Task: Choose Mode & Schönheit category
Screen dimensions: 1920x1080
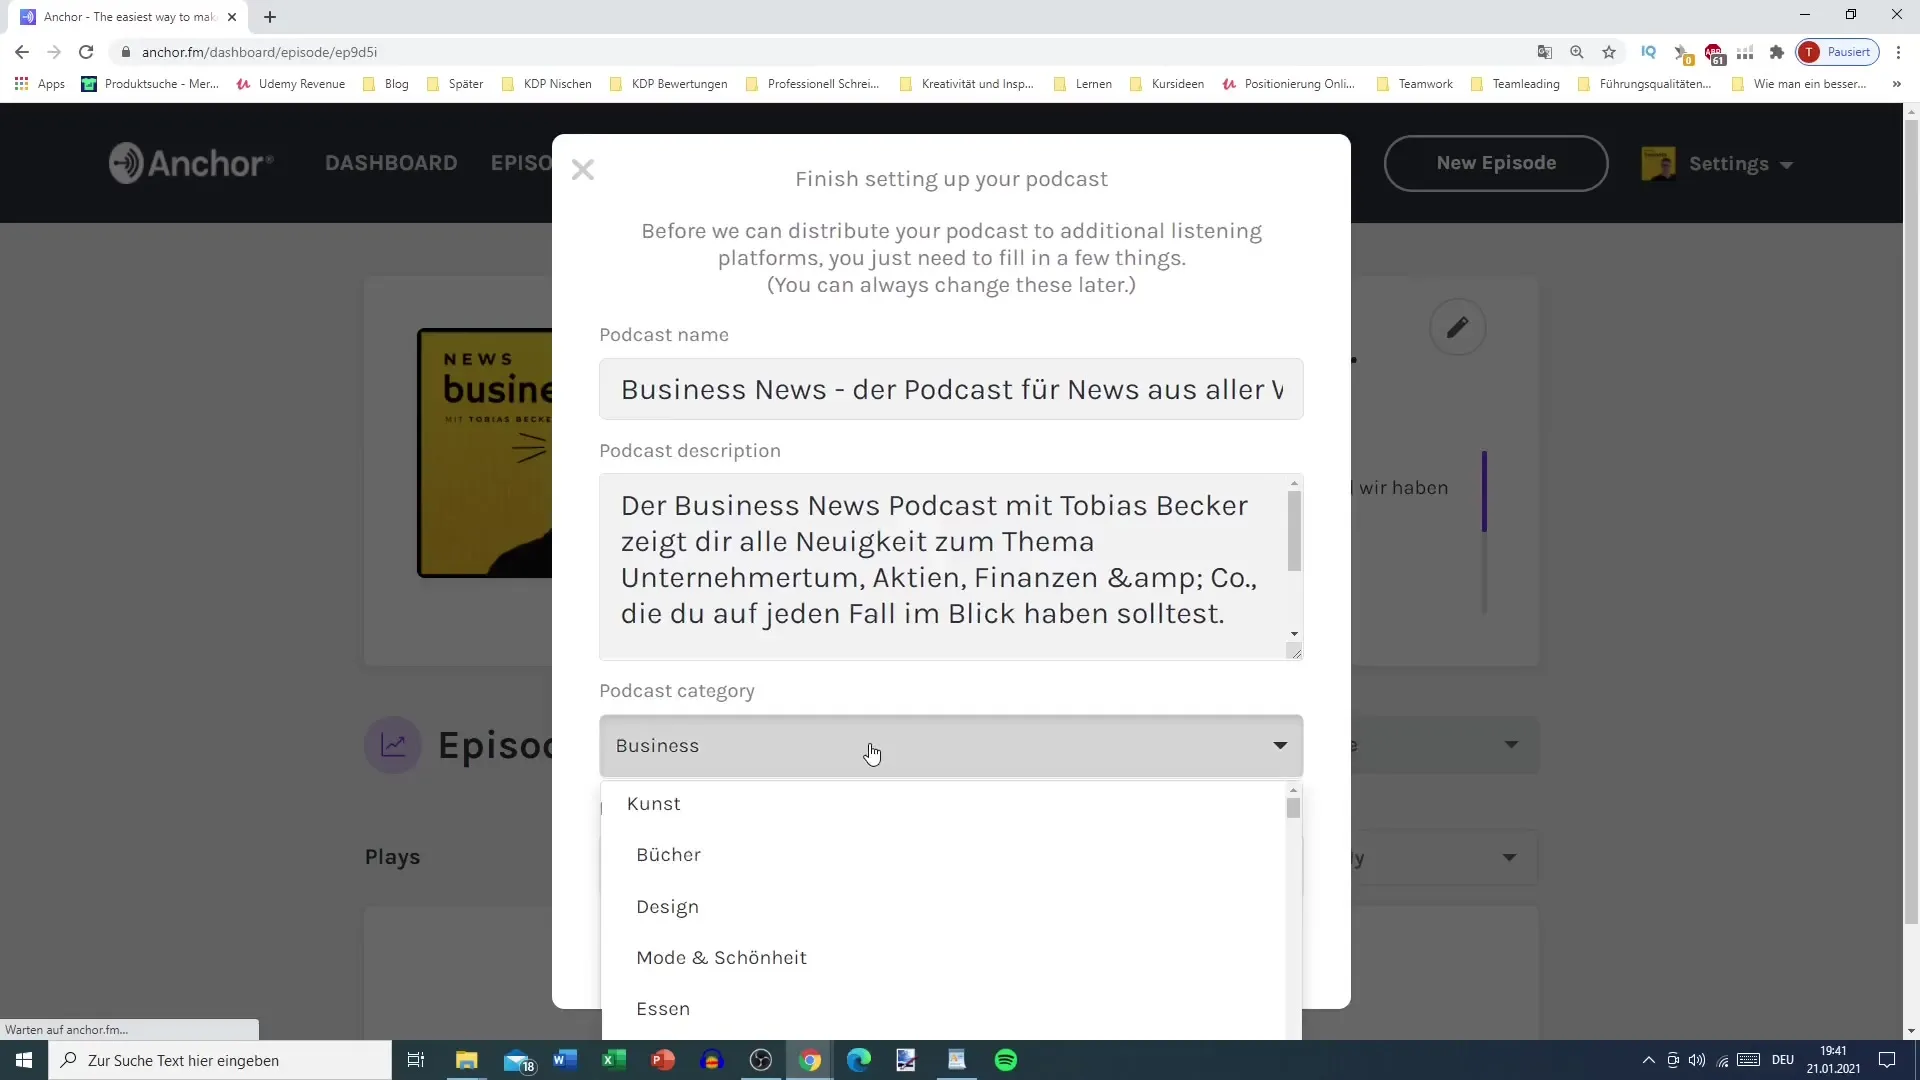Action: (943, 958)
